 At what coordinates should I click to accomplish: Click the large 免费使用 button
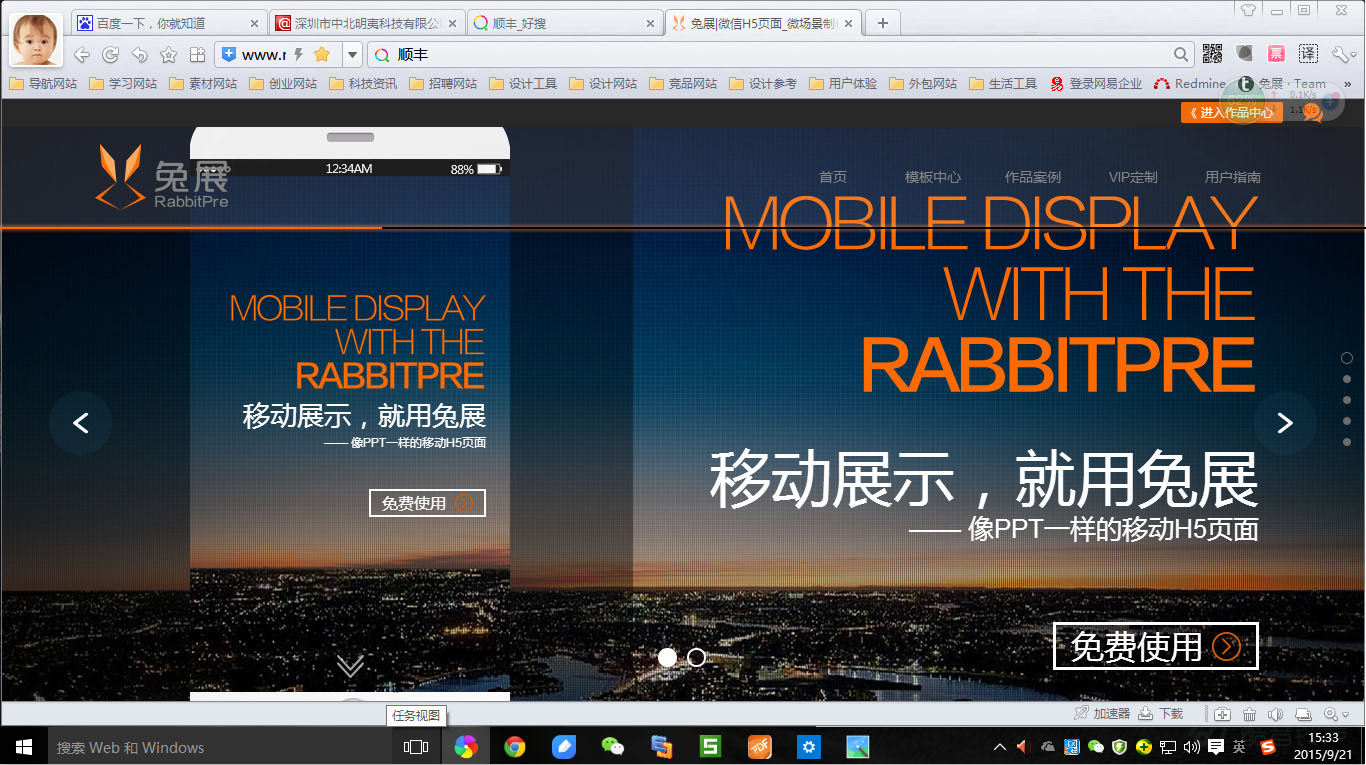tap(1156, 646)
